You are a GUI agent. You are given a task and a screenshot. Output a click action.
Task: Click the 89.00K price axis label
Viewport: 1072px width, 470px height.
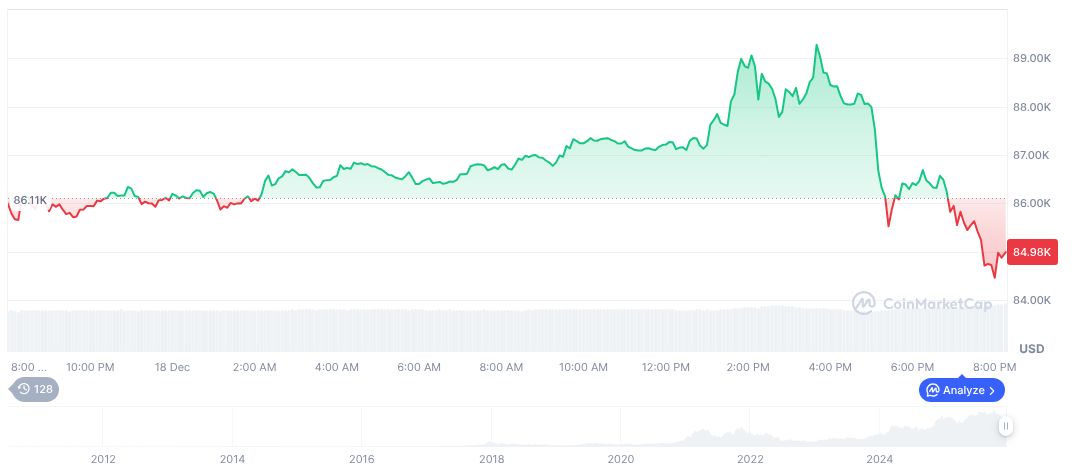[x=1032, y=59]
